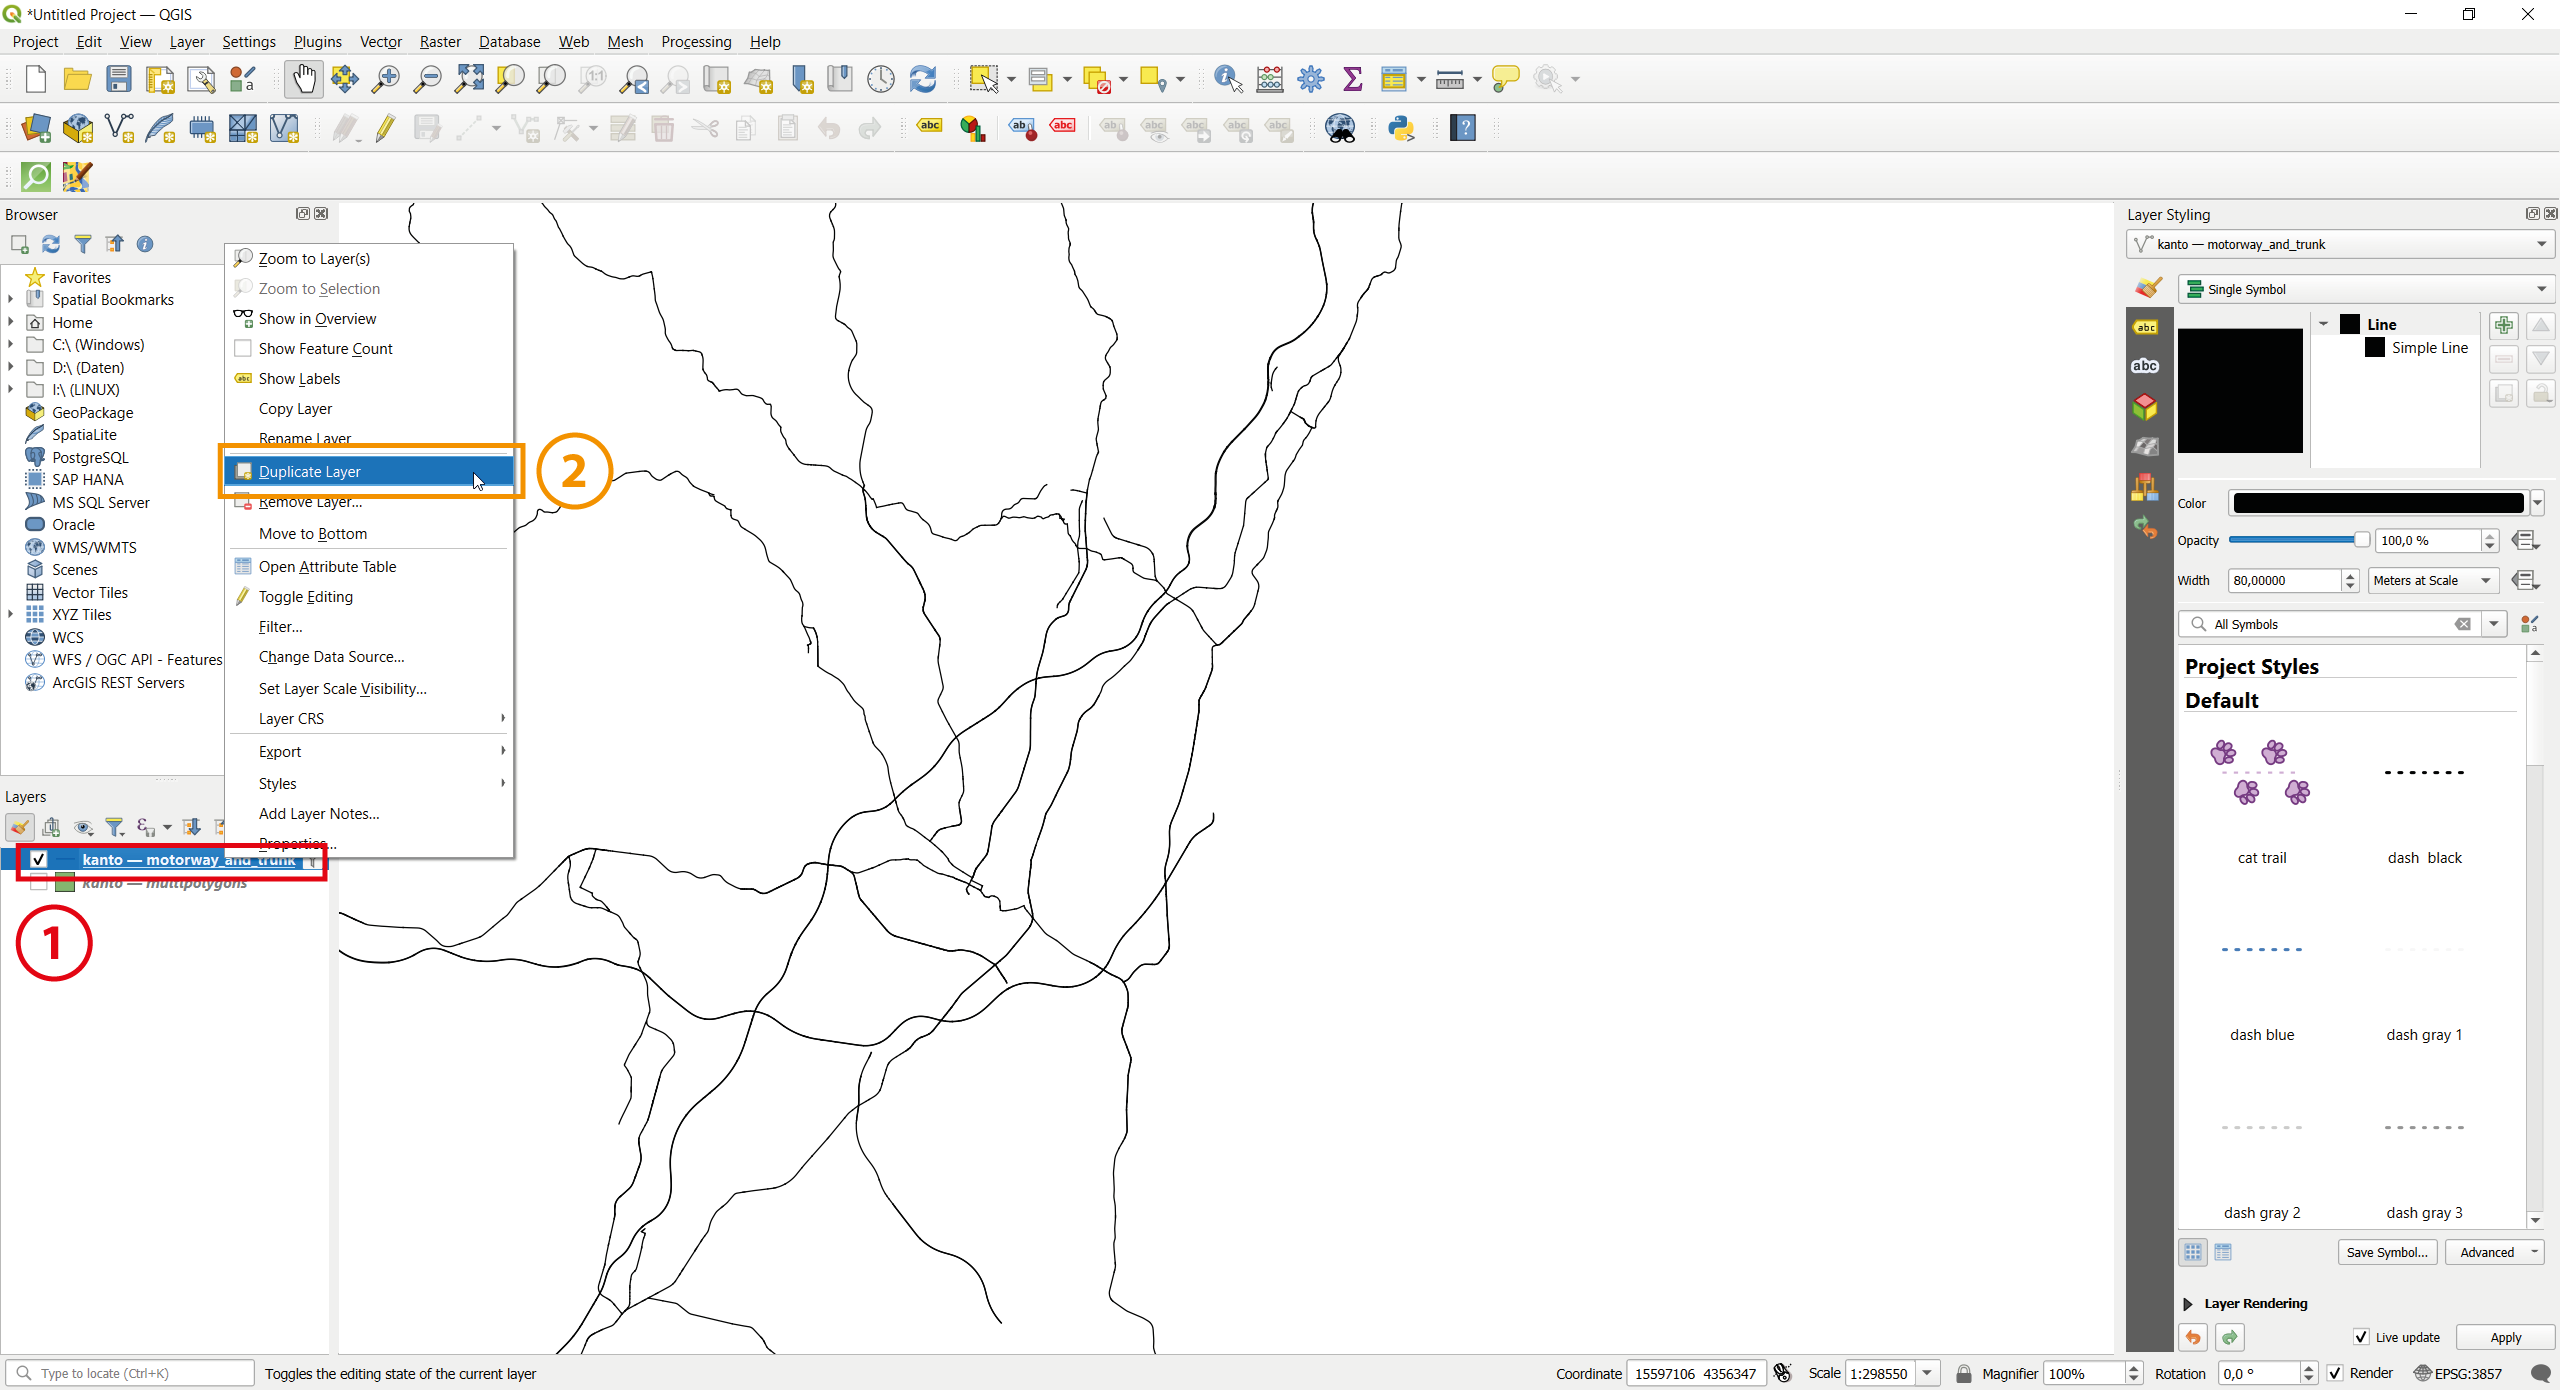Disable the Live update checkbox
The image size is (2560, 1390).
coord(2362,1337)
